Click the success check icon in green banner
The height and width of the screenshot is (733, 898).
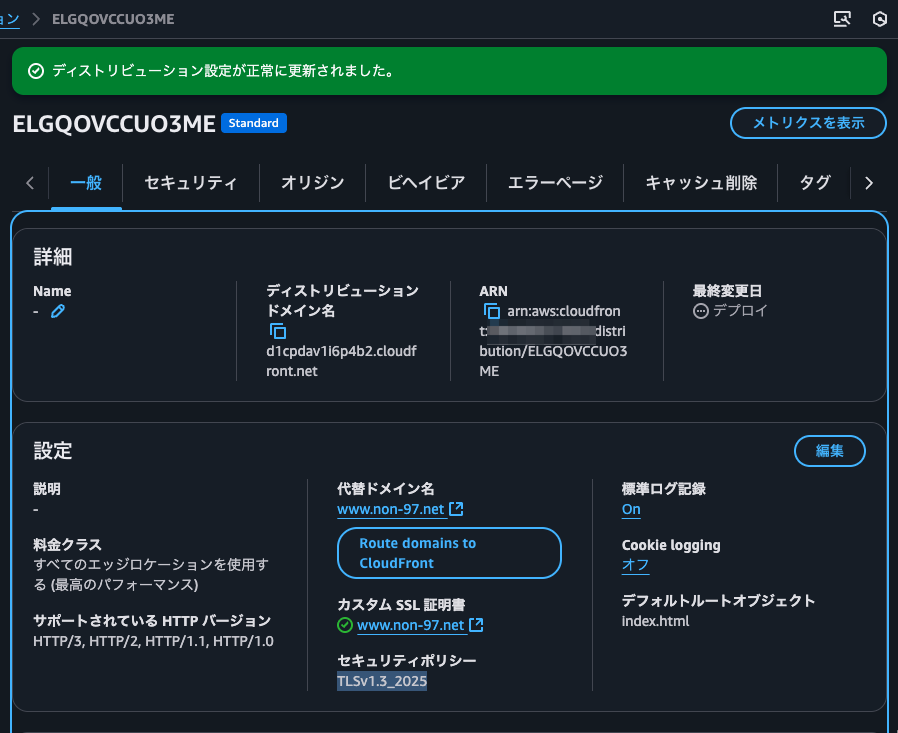(x=36, y=71)
